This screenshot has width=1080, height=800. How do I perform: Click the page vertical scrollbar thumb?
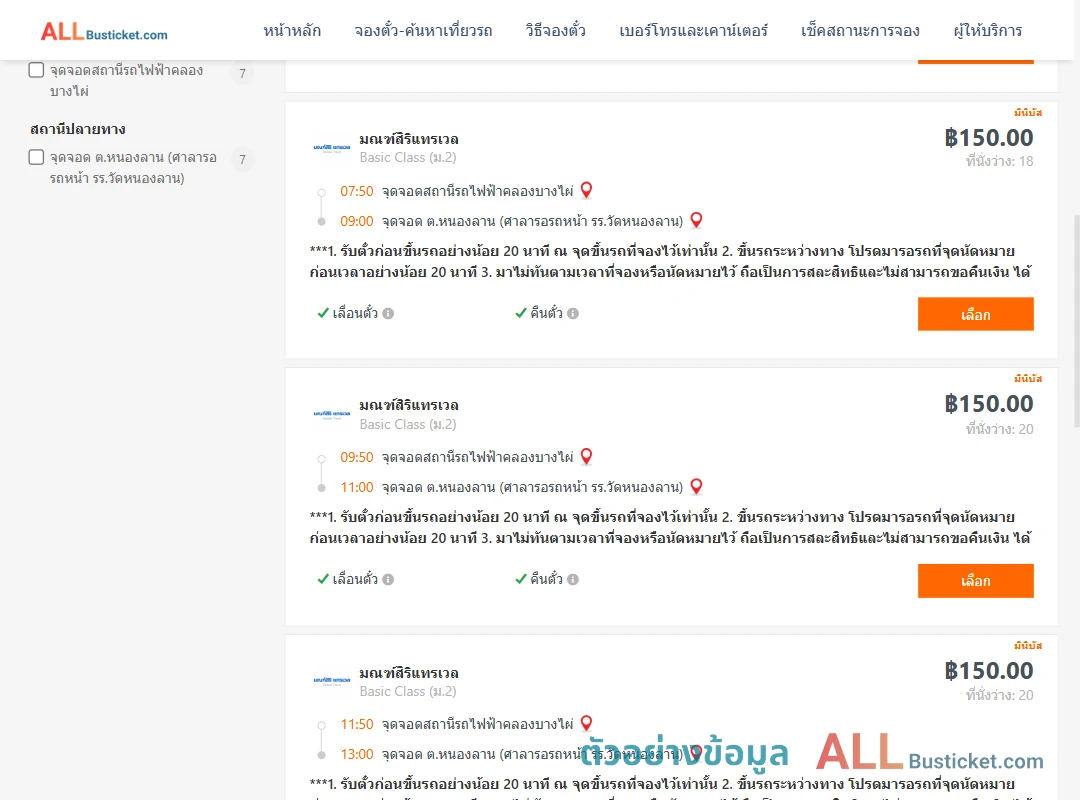1077,321
